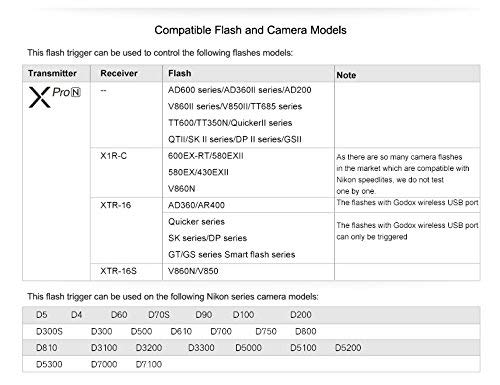Click the XPro N transmitter logo

[x=55, y=97]
